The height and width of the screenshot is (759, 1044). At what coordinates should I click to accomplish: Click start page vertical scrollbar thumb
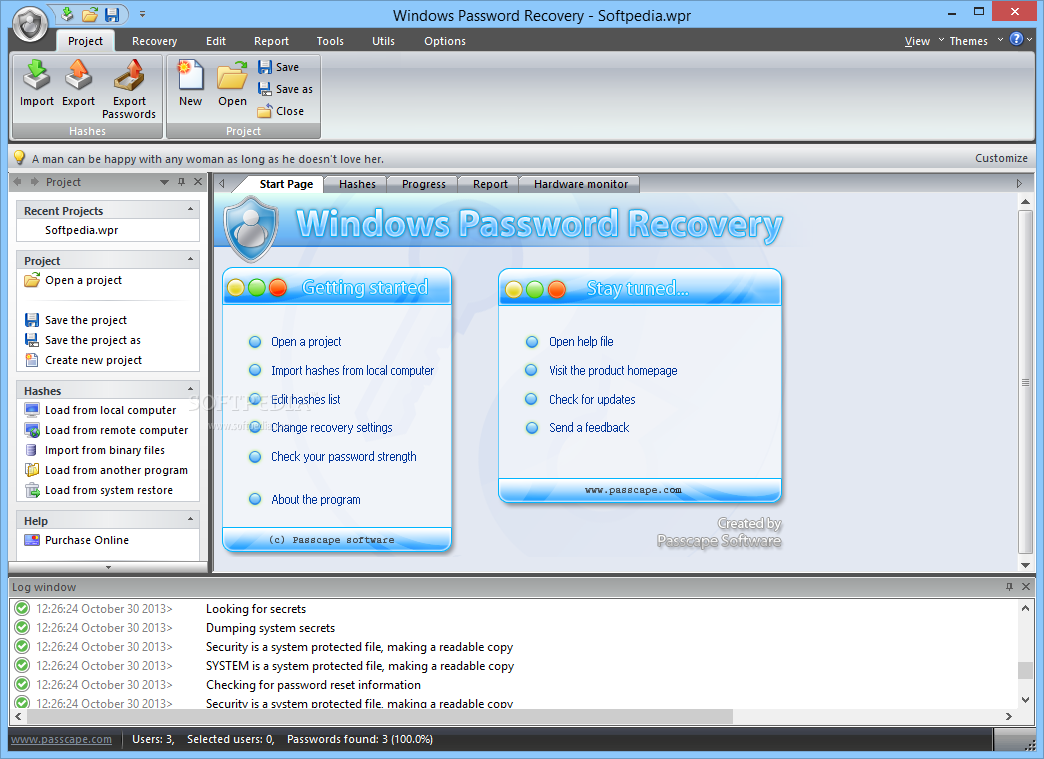(x=1025, y=382)
